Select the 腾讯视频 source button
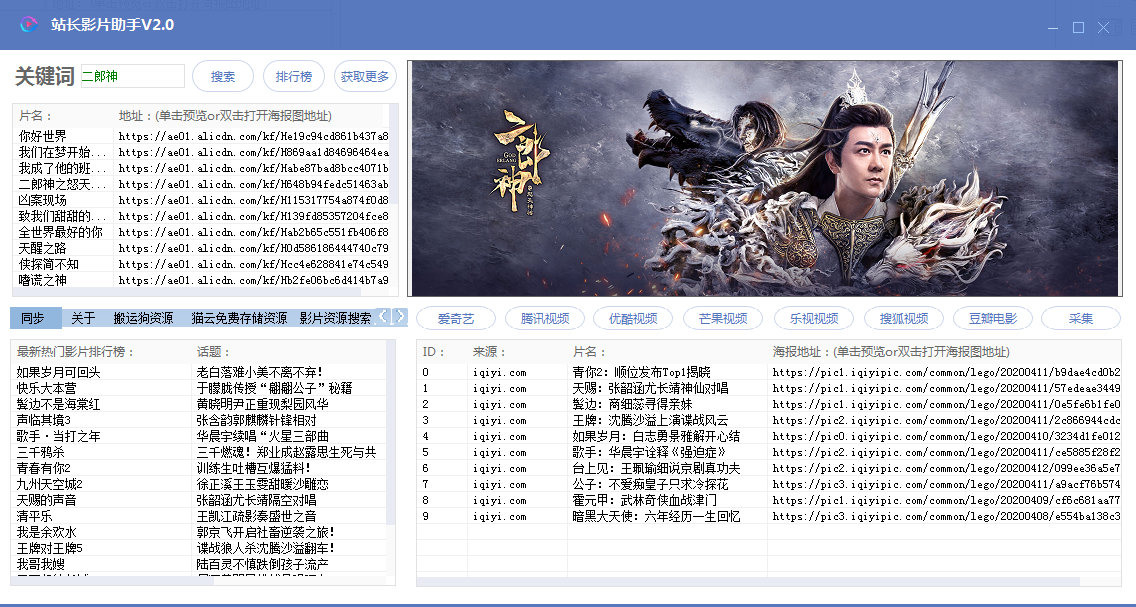The width and height of the screenshot is (1136, 607). pyautogui.click(x=545, y=318)
